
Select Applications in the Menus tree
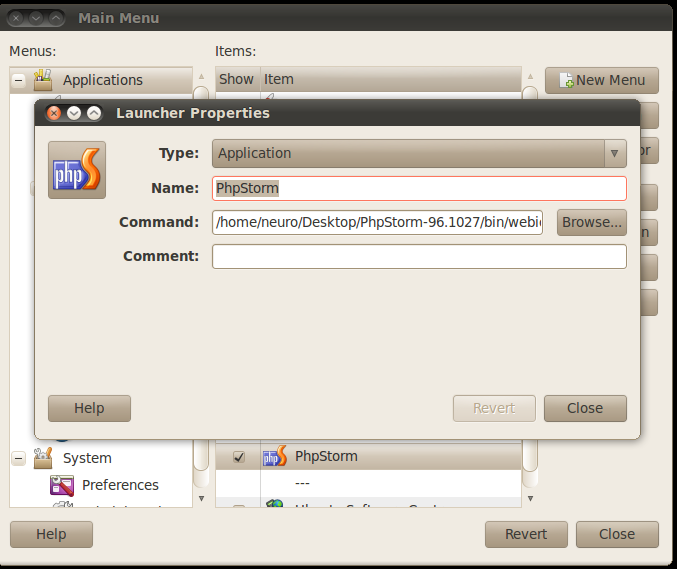[103, 80]
